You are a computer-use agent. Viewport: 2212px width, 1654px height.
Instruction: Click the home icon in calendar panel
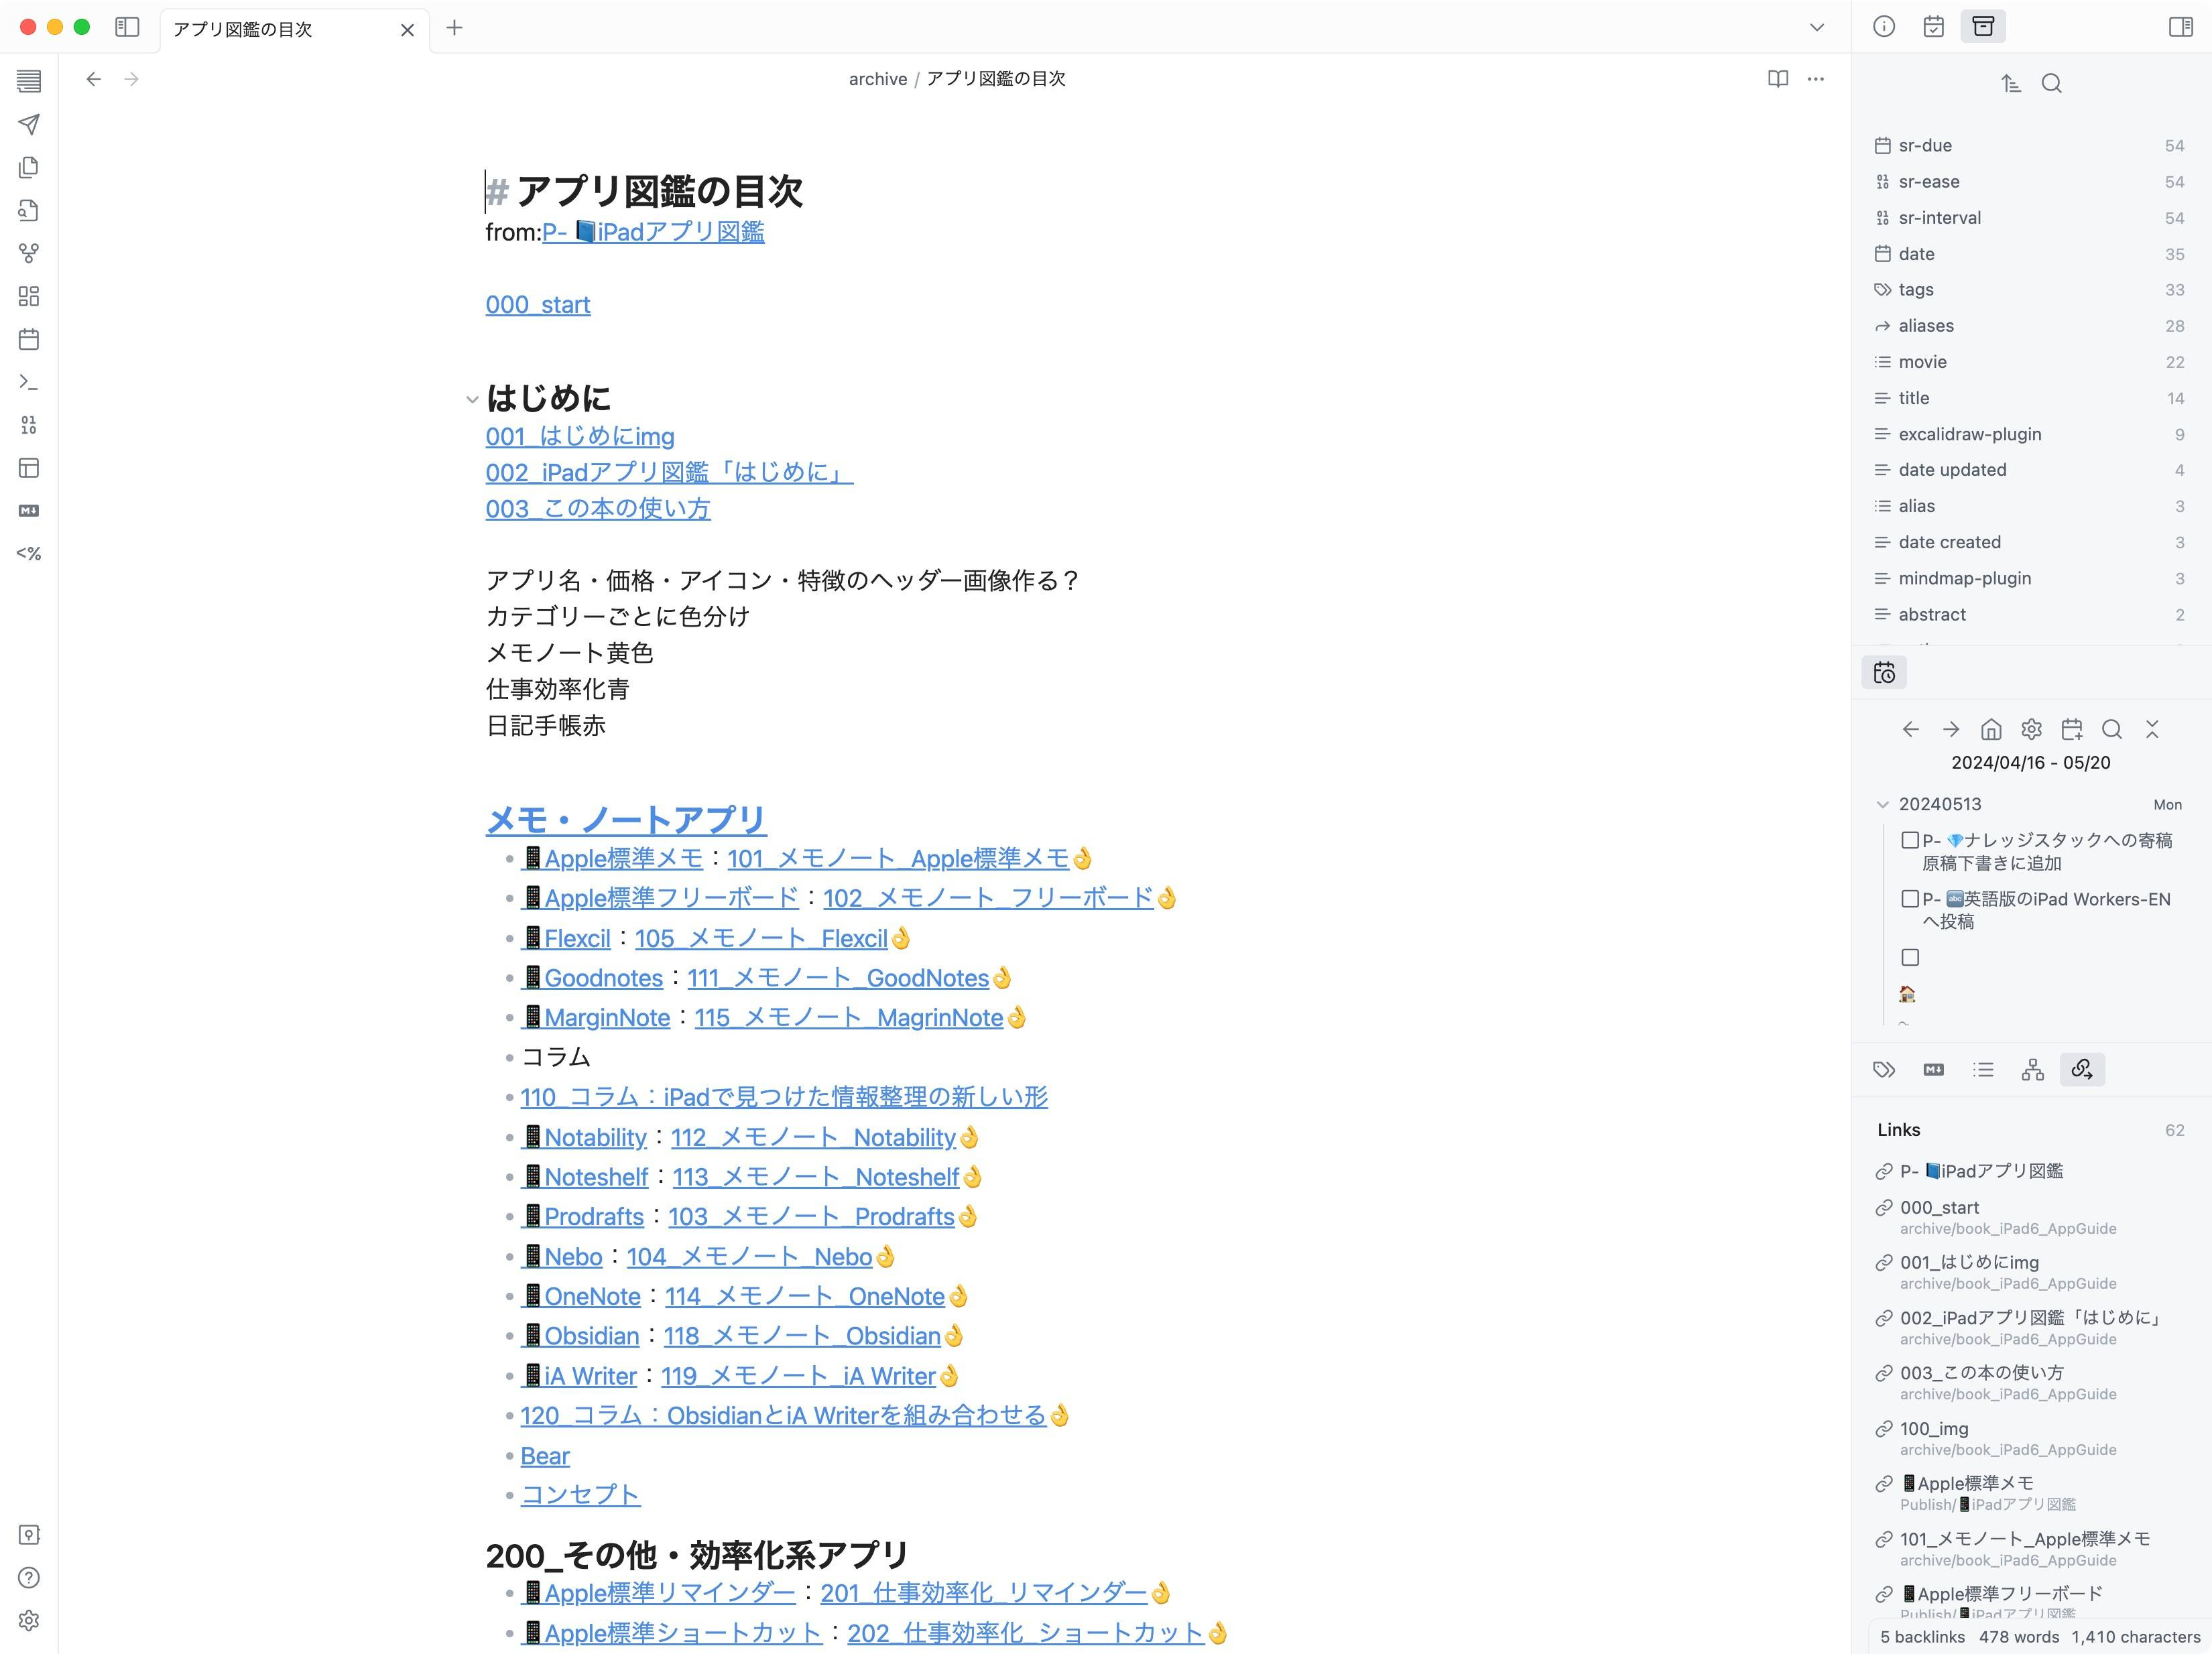1991,729
